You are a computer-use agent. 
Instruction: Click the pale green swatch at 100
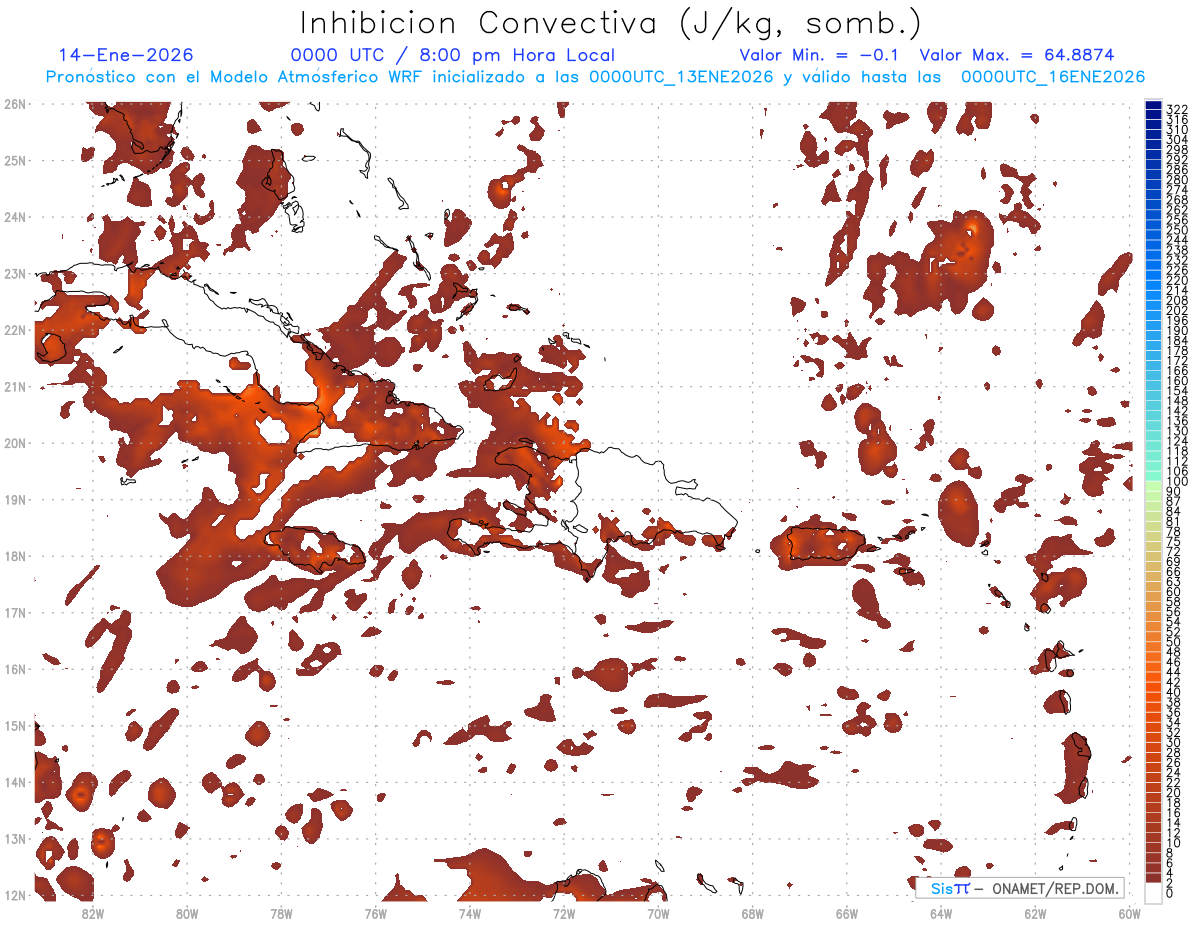click(x=1153, y=486)
